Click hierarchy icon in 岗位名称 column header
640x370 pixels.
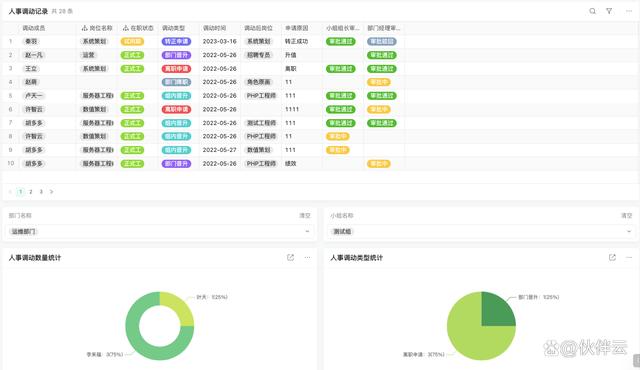point(84,28)
